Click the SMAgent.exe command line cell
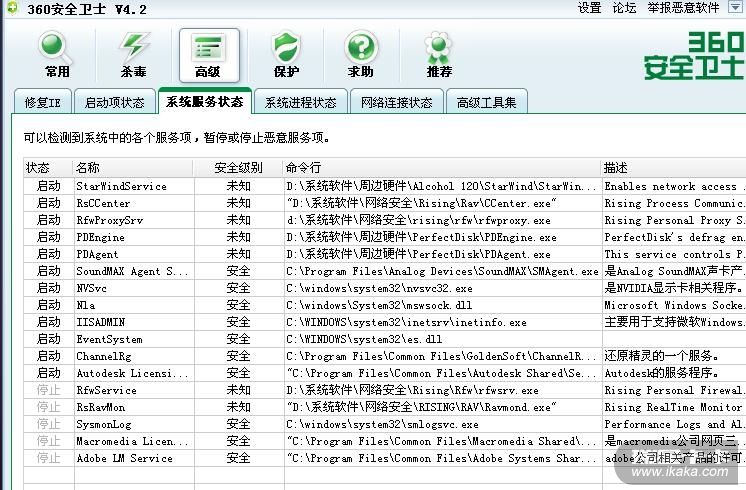Screen dimensions: 746x490 [442, 271]
